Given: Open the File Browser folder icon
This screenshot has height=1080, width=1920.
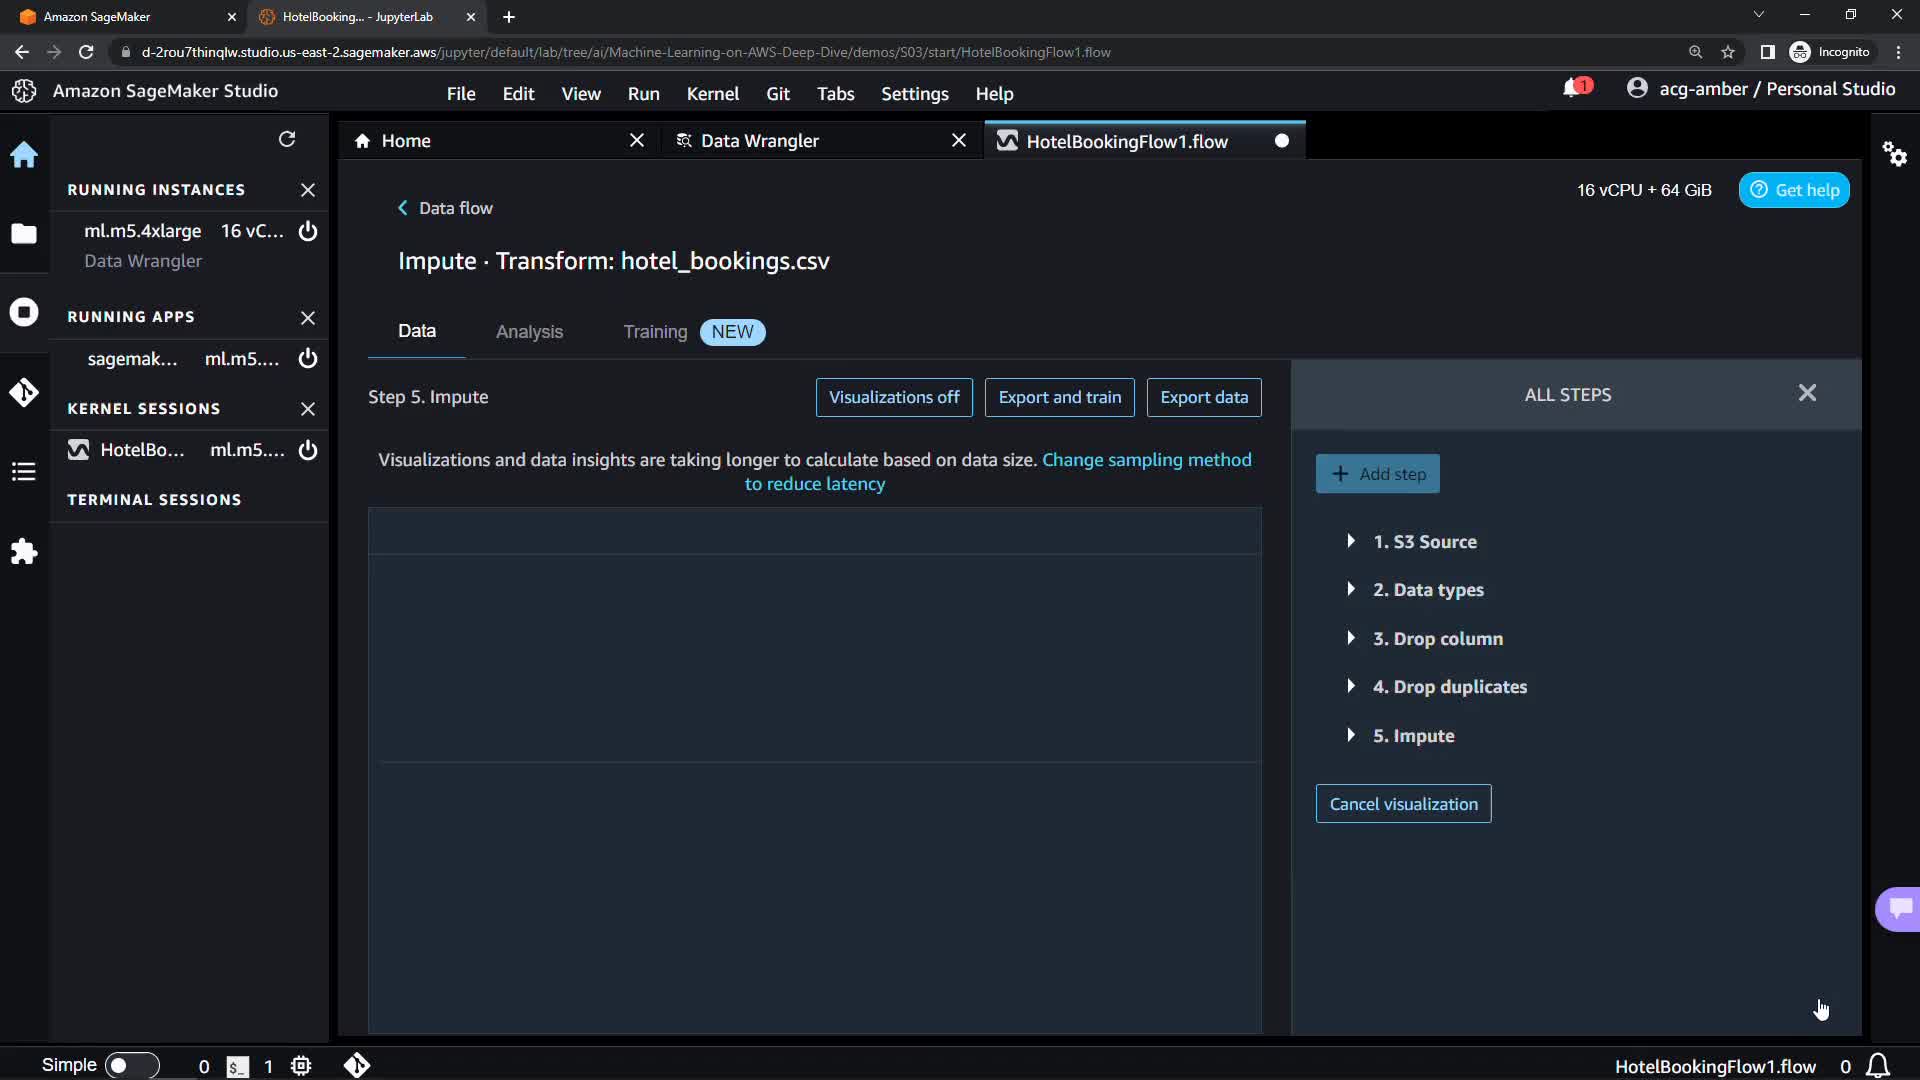Looking at the screenshot, I should click(x=24, y=234).
